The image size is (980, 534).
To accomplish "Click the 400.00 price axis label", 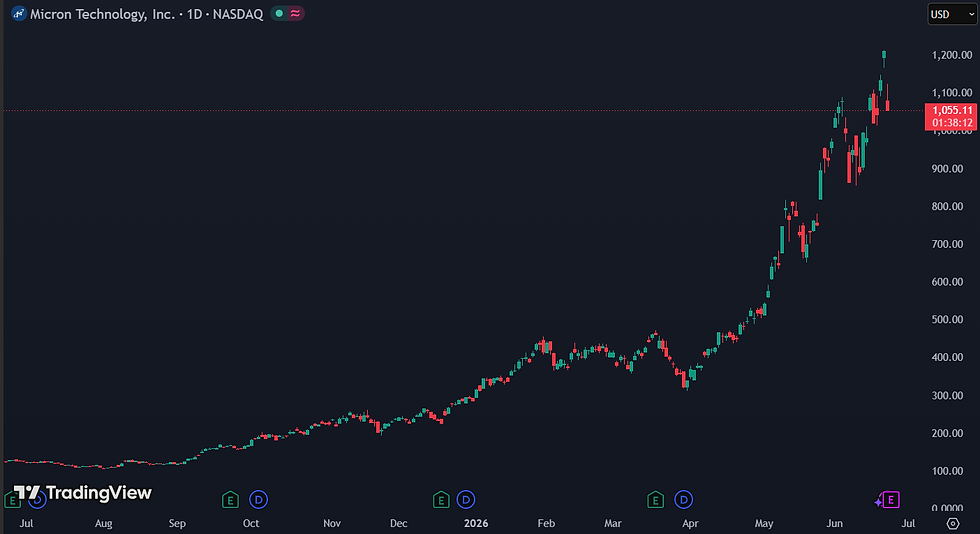I will coord(948,358).
